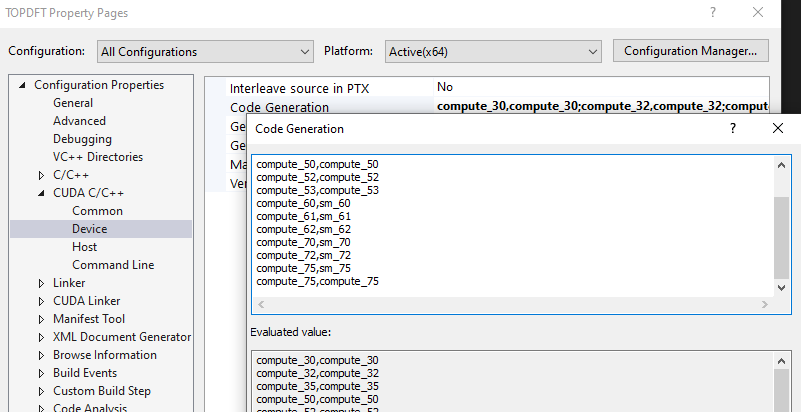Click compute_30,compute_30 in Evaluated value
Viewport: 801px width, 412px height.
tap(317, 360)
